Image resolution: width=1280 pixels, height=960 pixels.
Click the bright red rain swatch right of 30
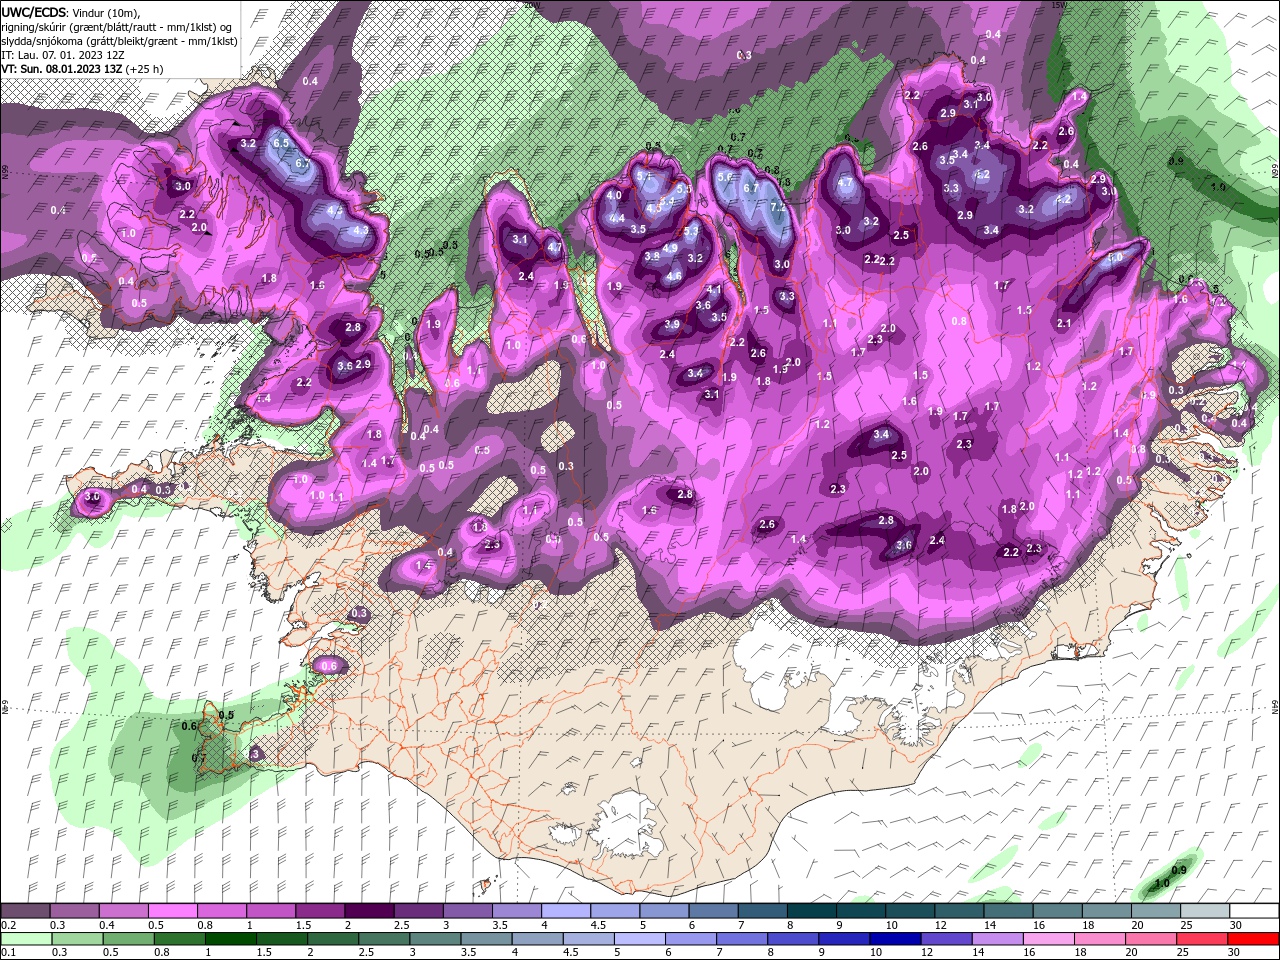pos(1253,939)
